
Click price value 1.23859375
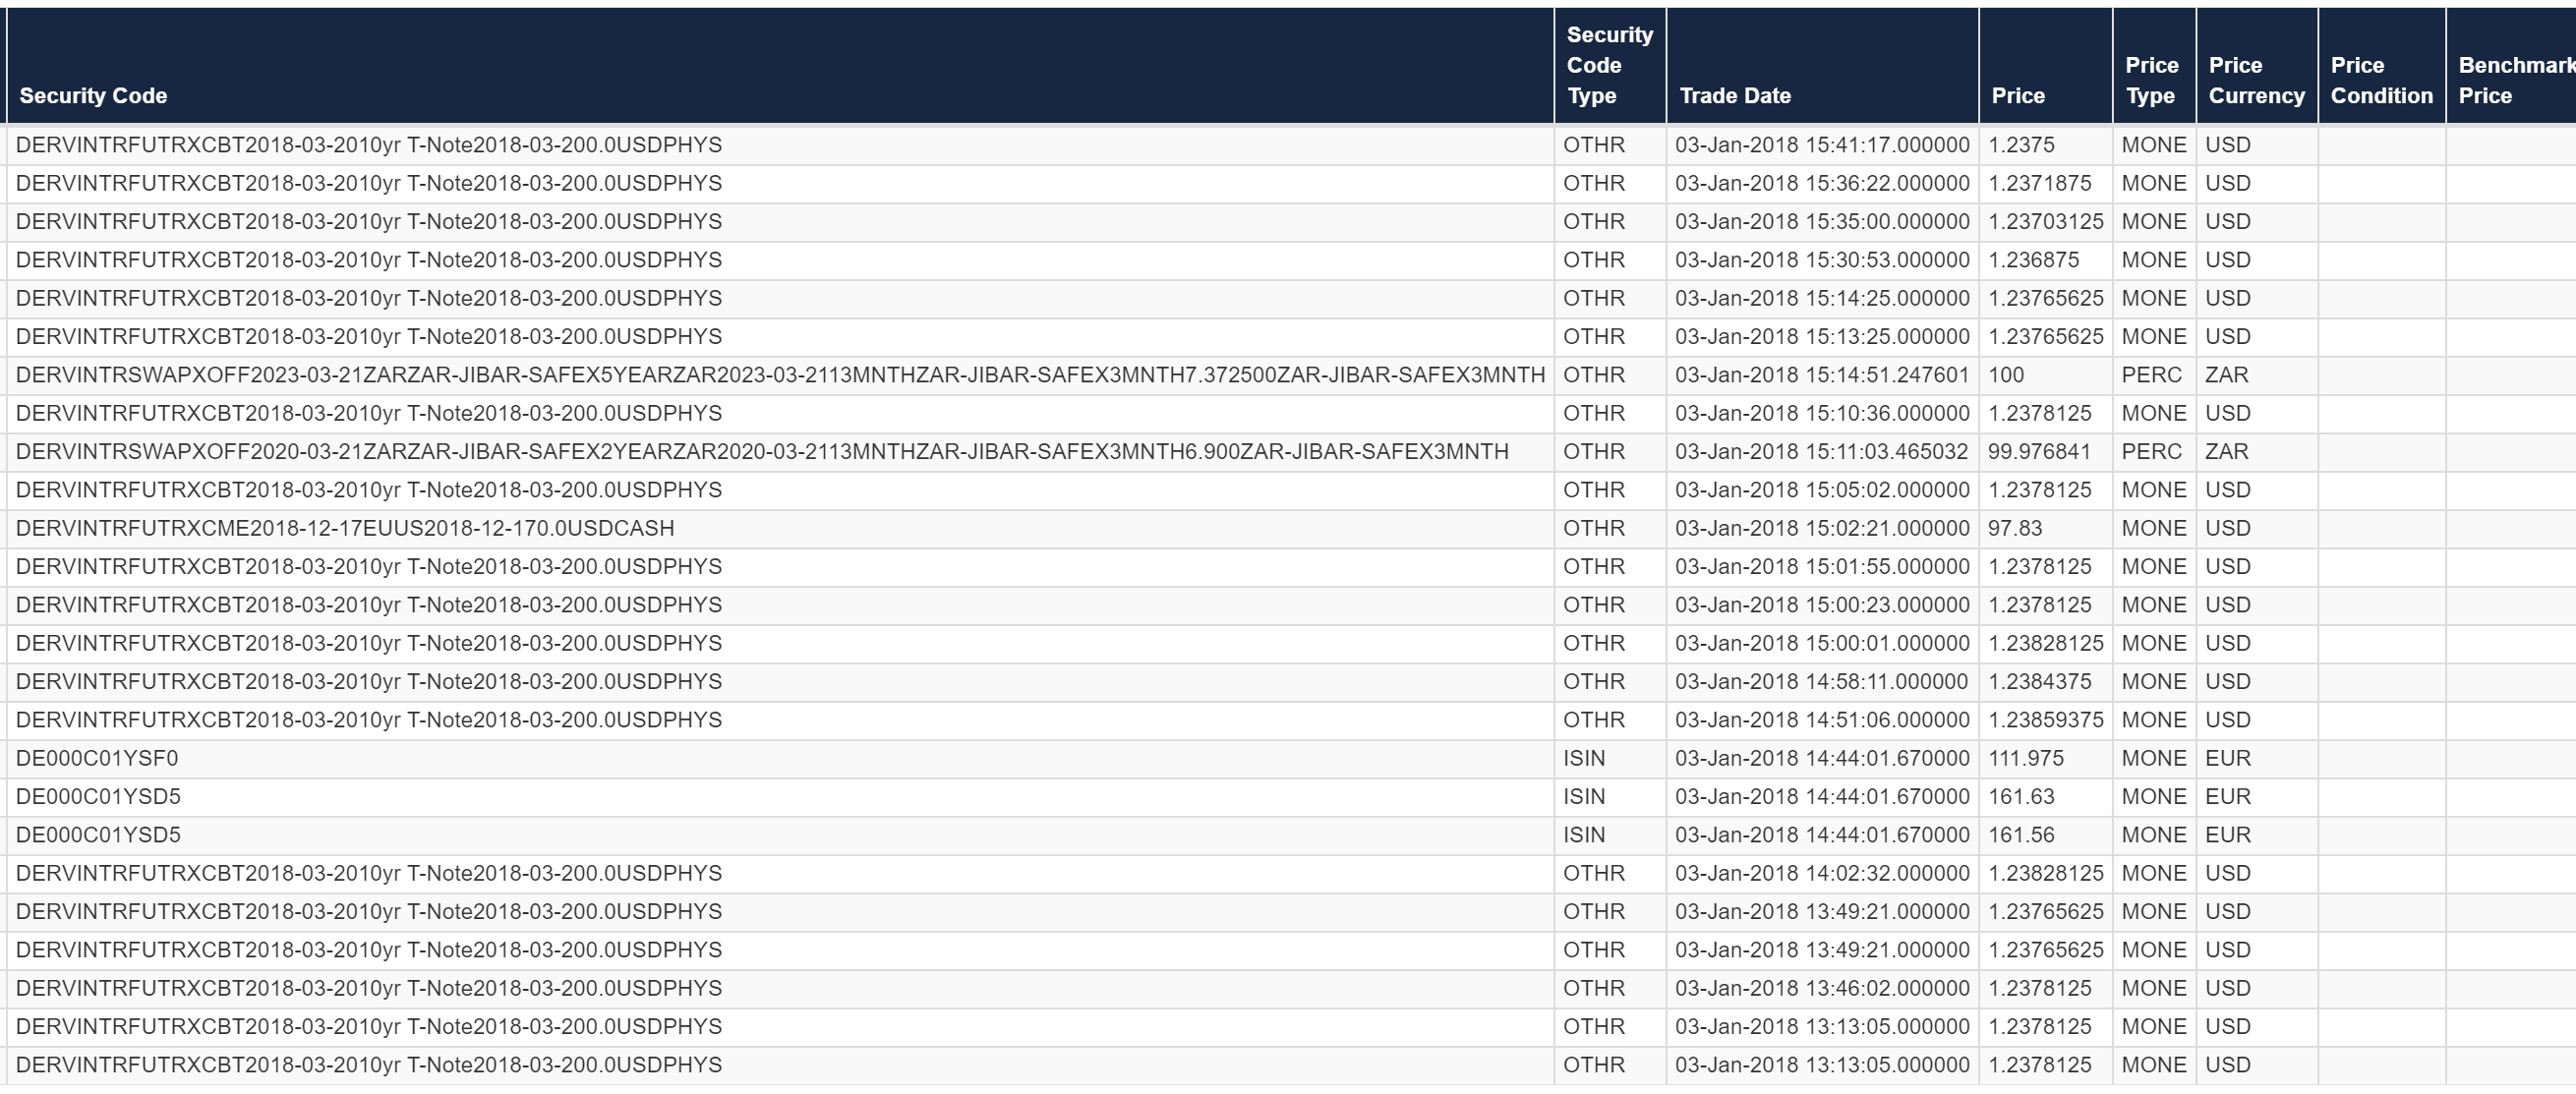(x=2045, y=720)
